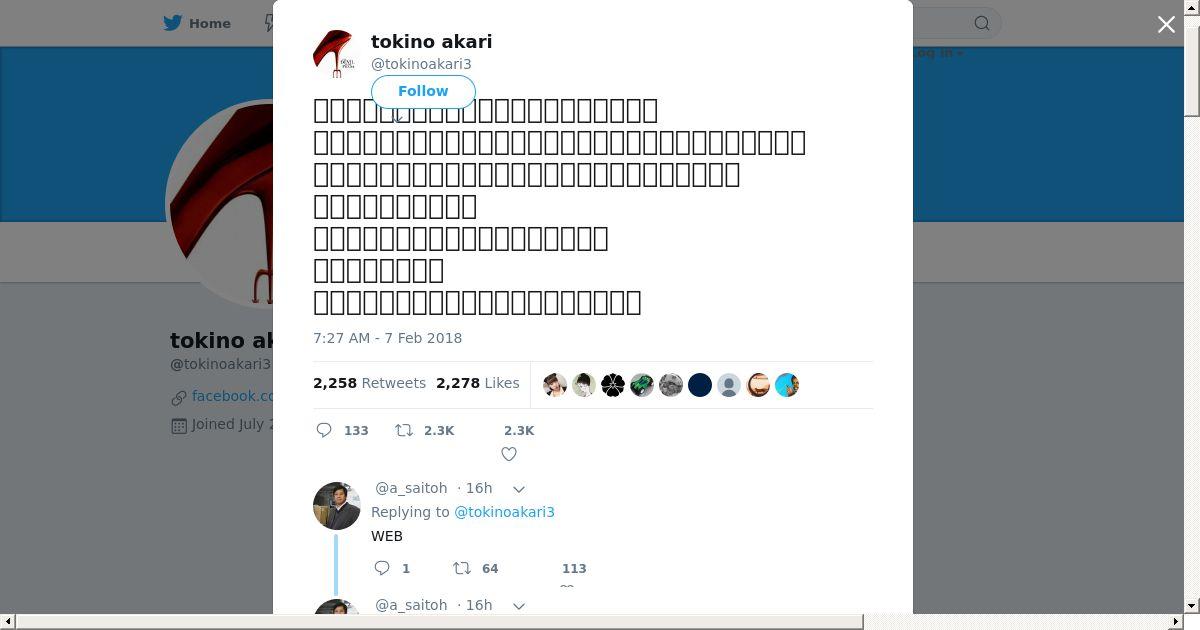
Task: Expand the chevron menu below Follow button
Action: [x=397, y=117]
